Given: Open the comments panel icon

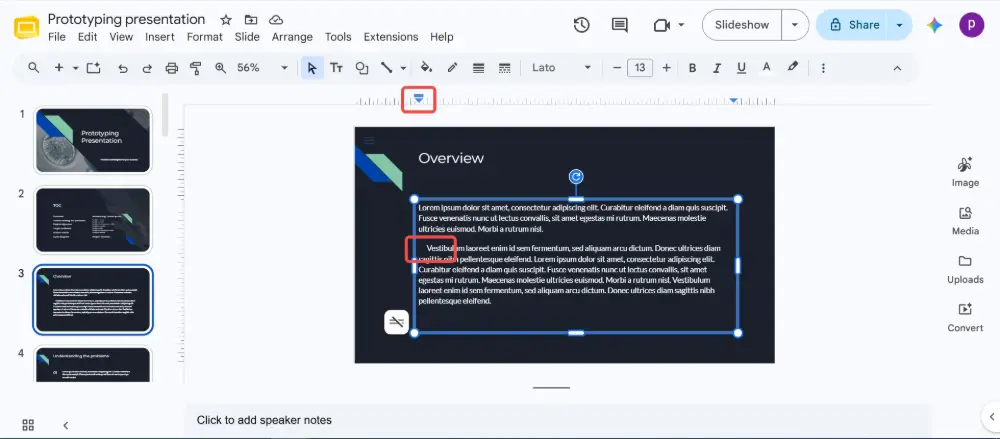Looking at the screenshot, I should point(619,25).
